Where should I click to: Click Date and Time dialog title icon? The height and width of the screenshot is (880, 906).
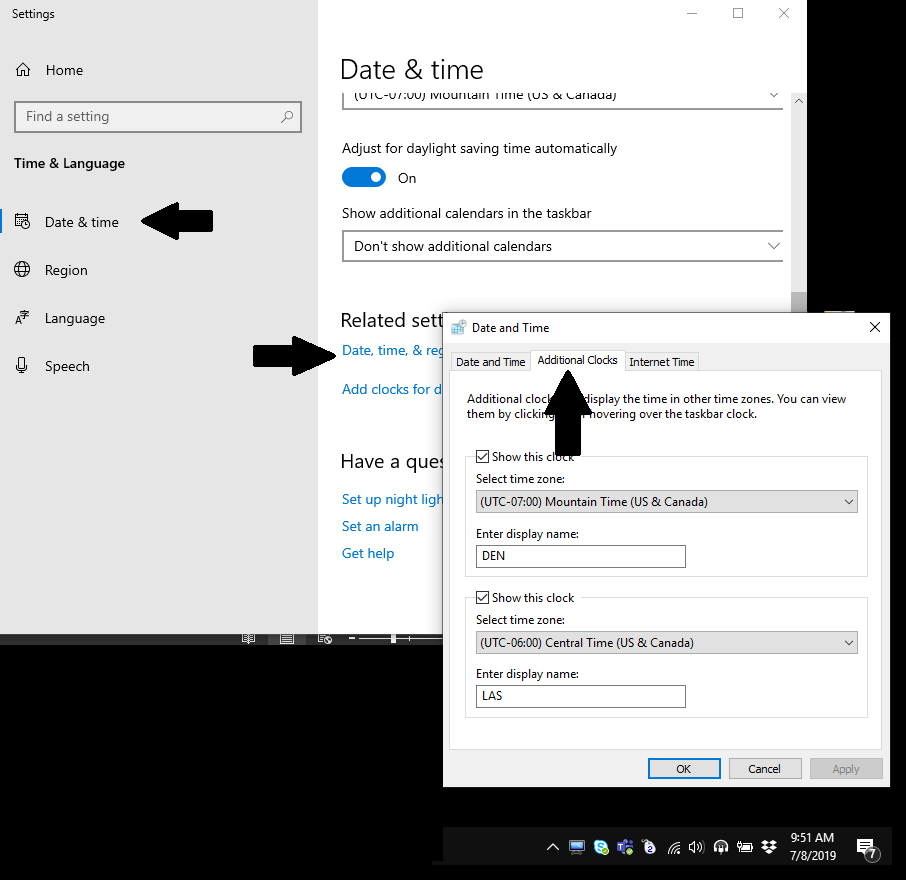coord(458,328)
